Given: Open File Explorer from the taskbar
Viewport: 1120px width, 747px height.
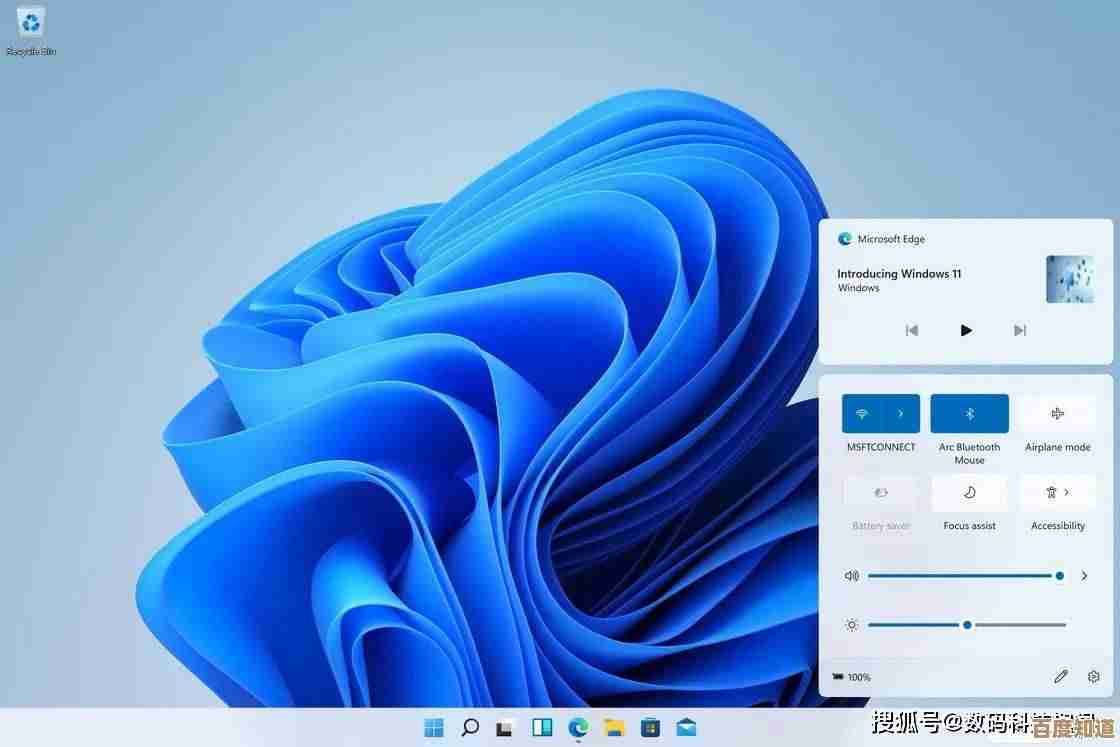Looking at the screenshot, I should coord(614,729).
